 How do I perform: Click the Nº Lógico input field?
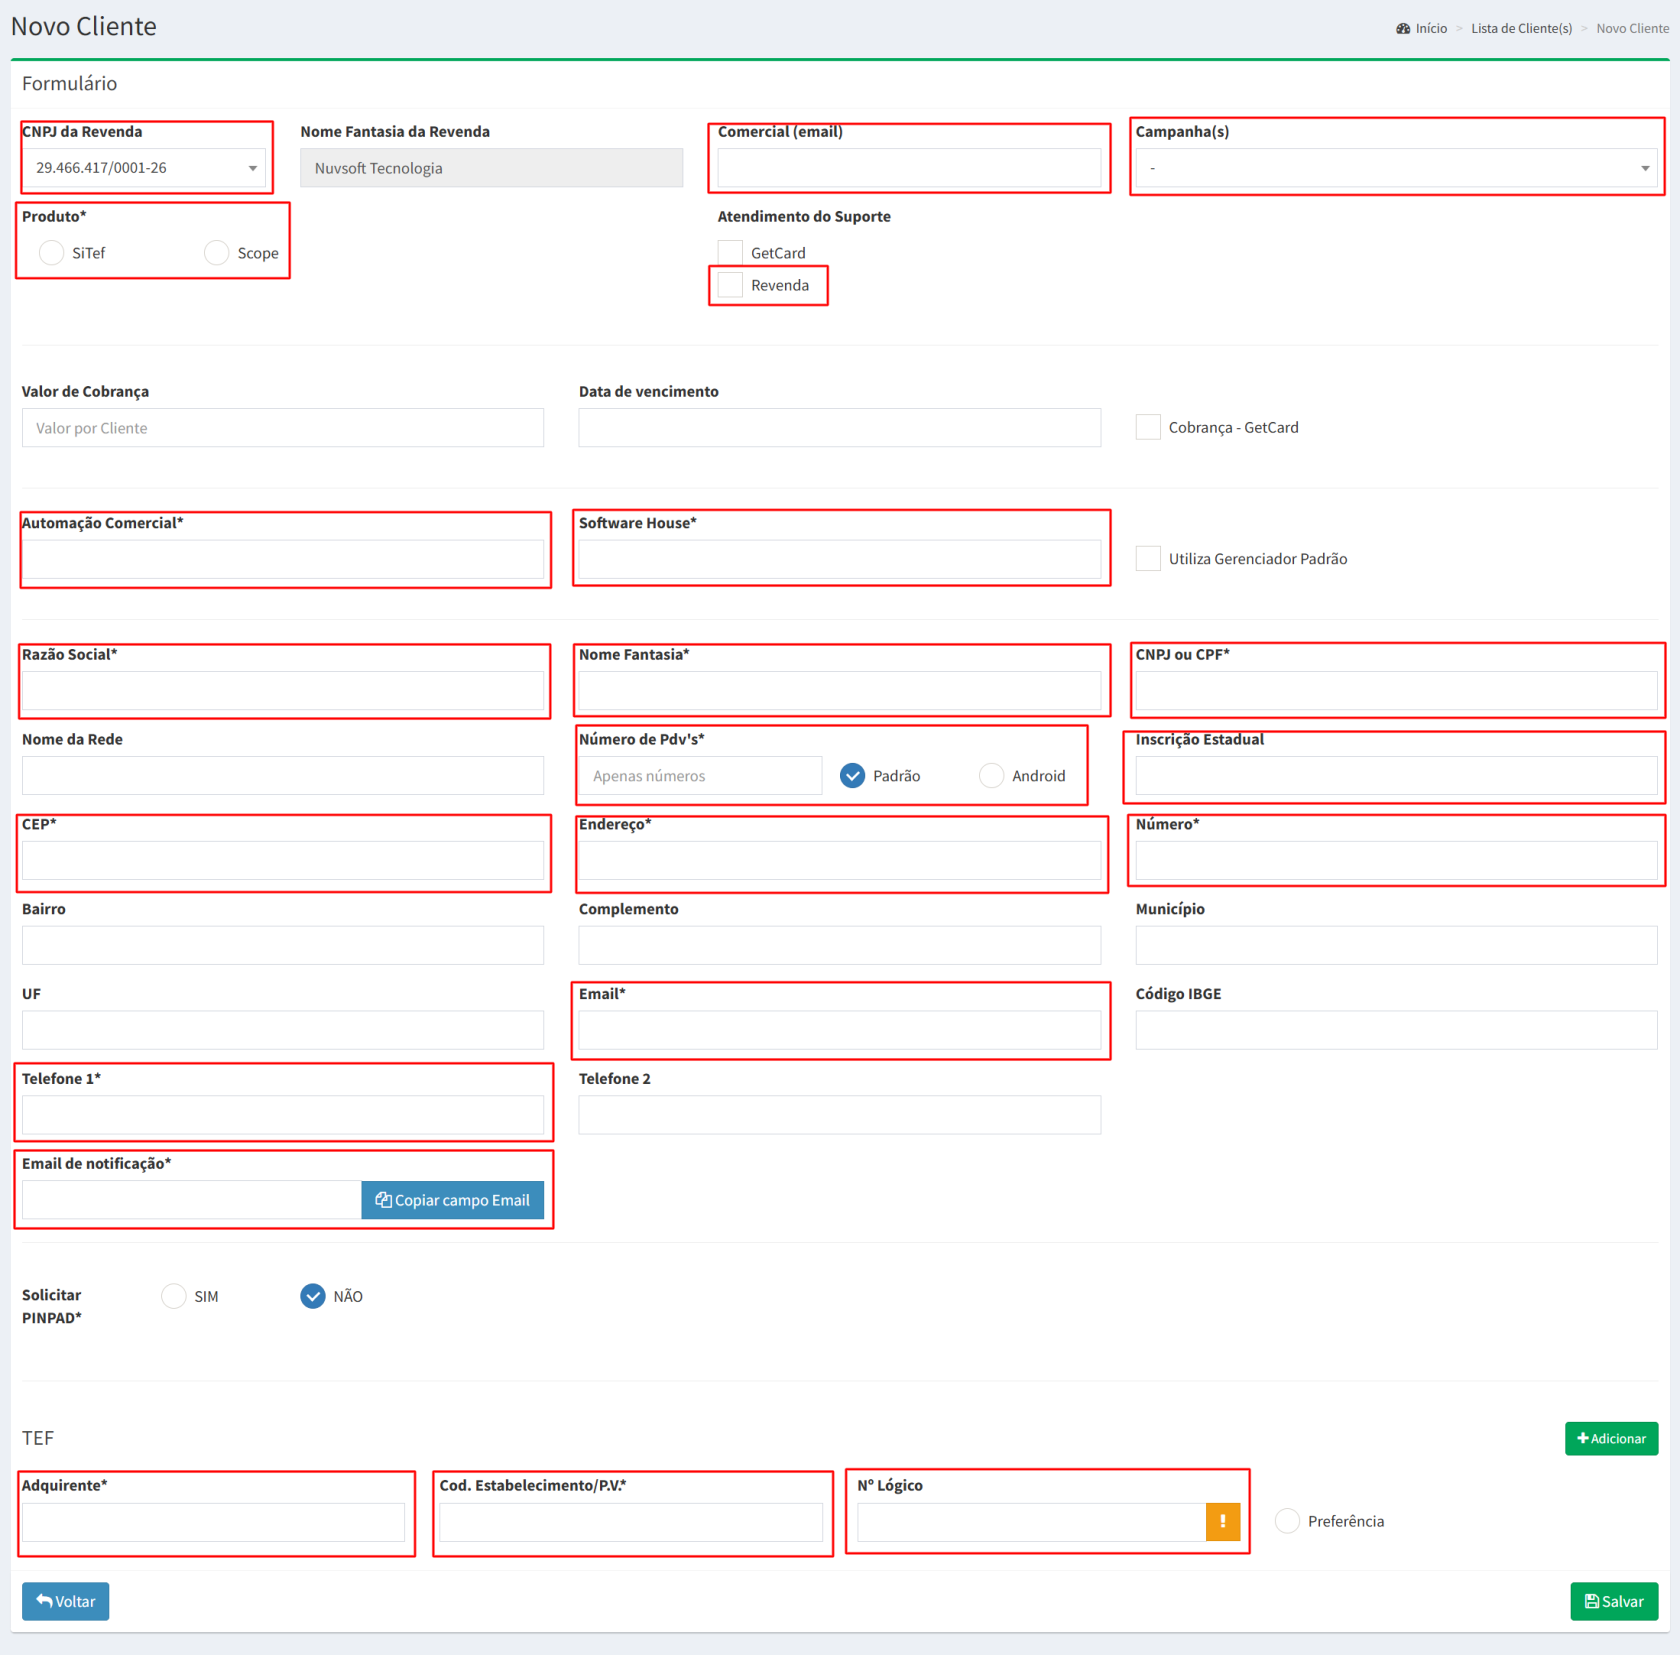point(1031,1522)
